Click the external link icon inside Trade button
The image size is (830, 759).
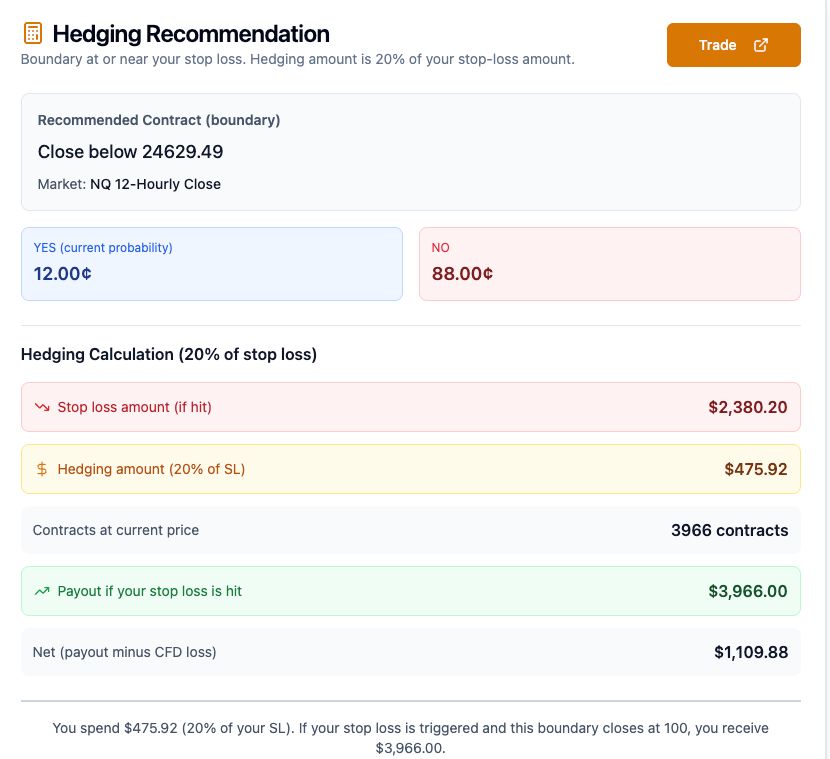tap(760, 44)
